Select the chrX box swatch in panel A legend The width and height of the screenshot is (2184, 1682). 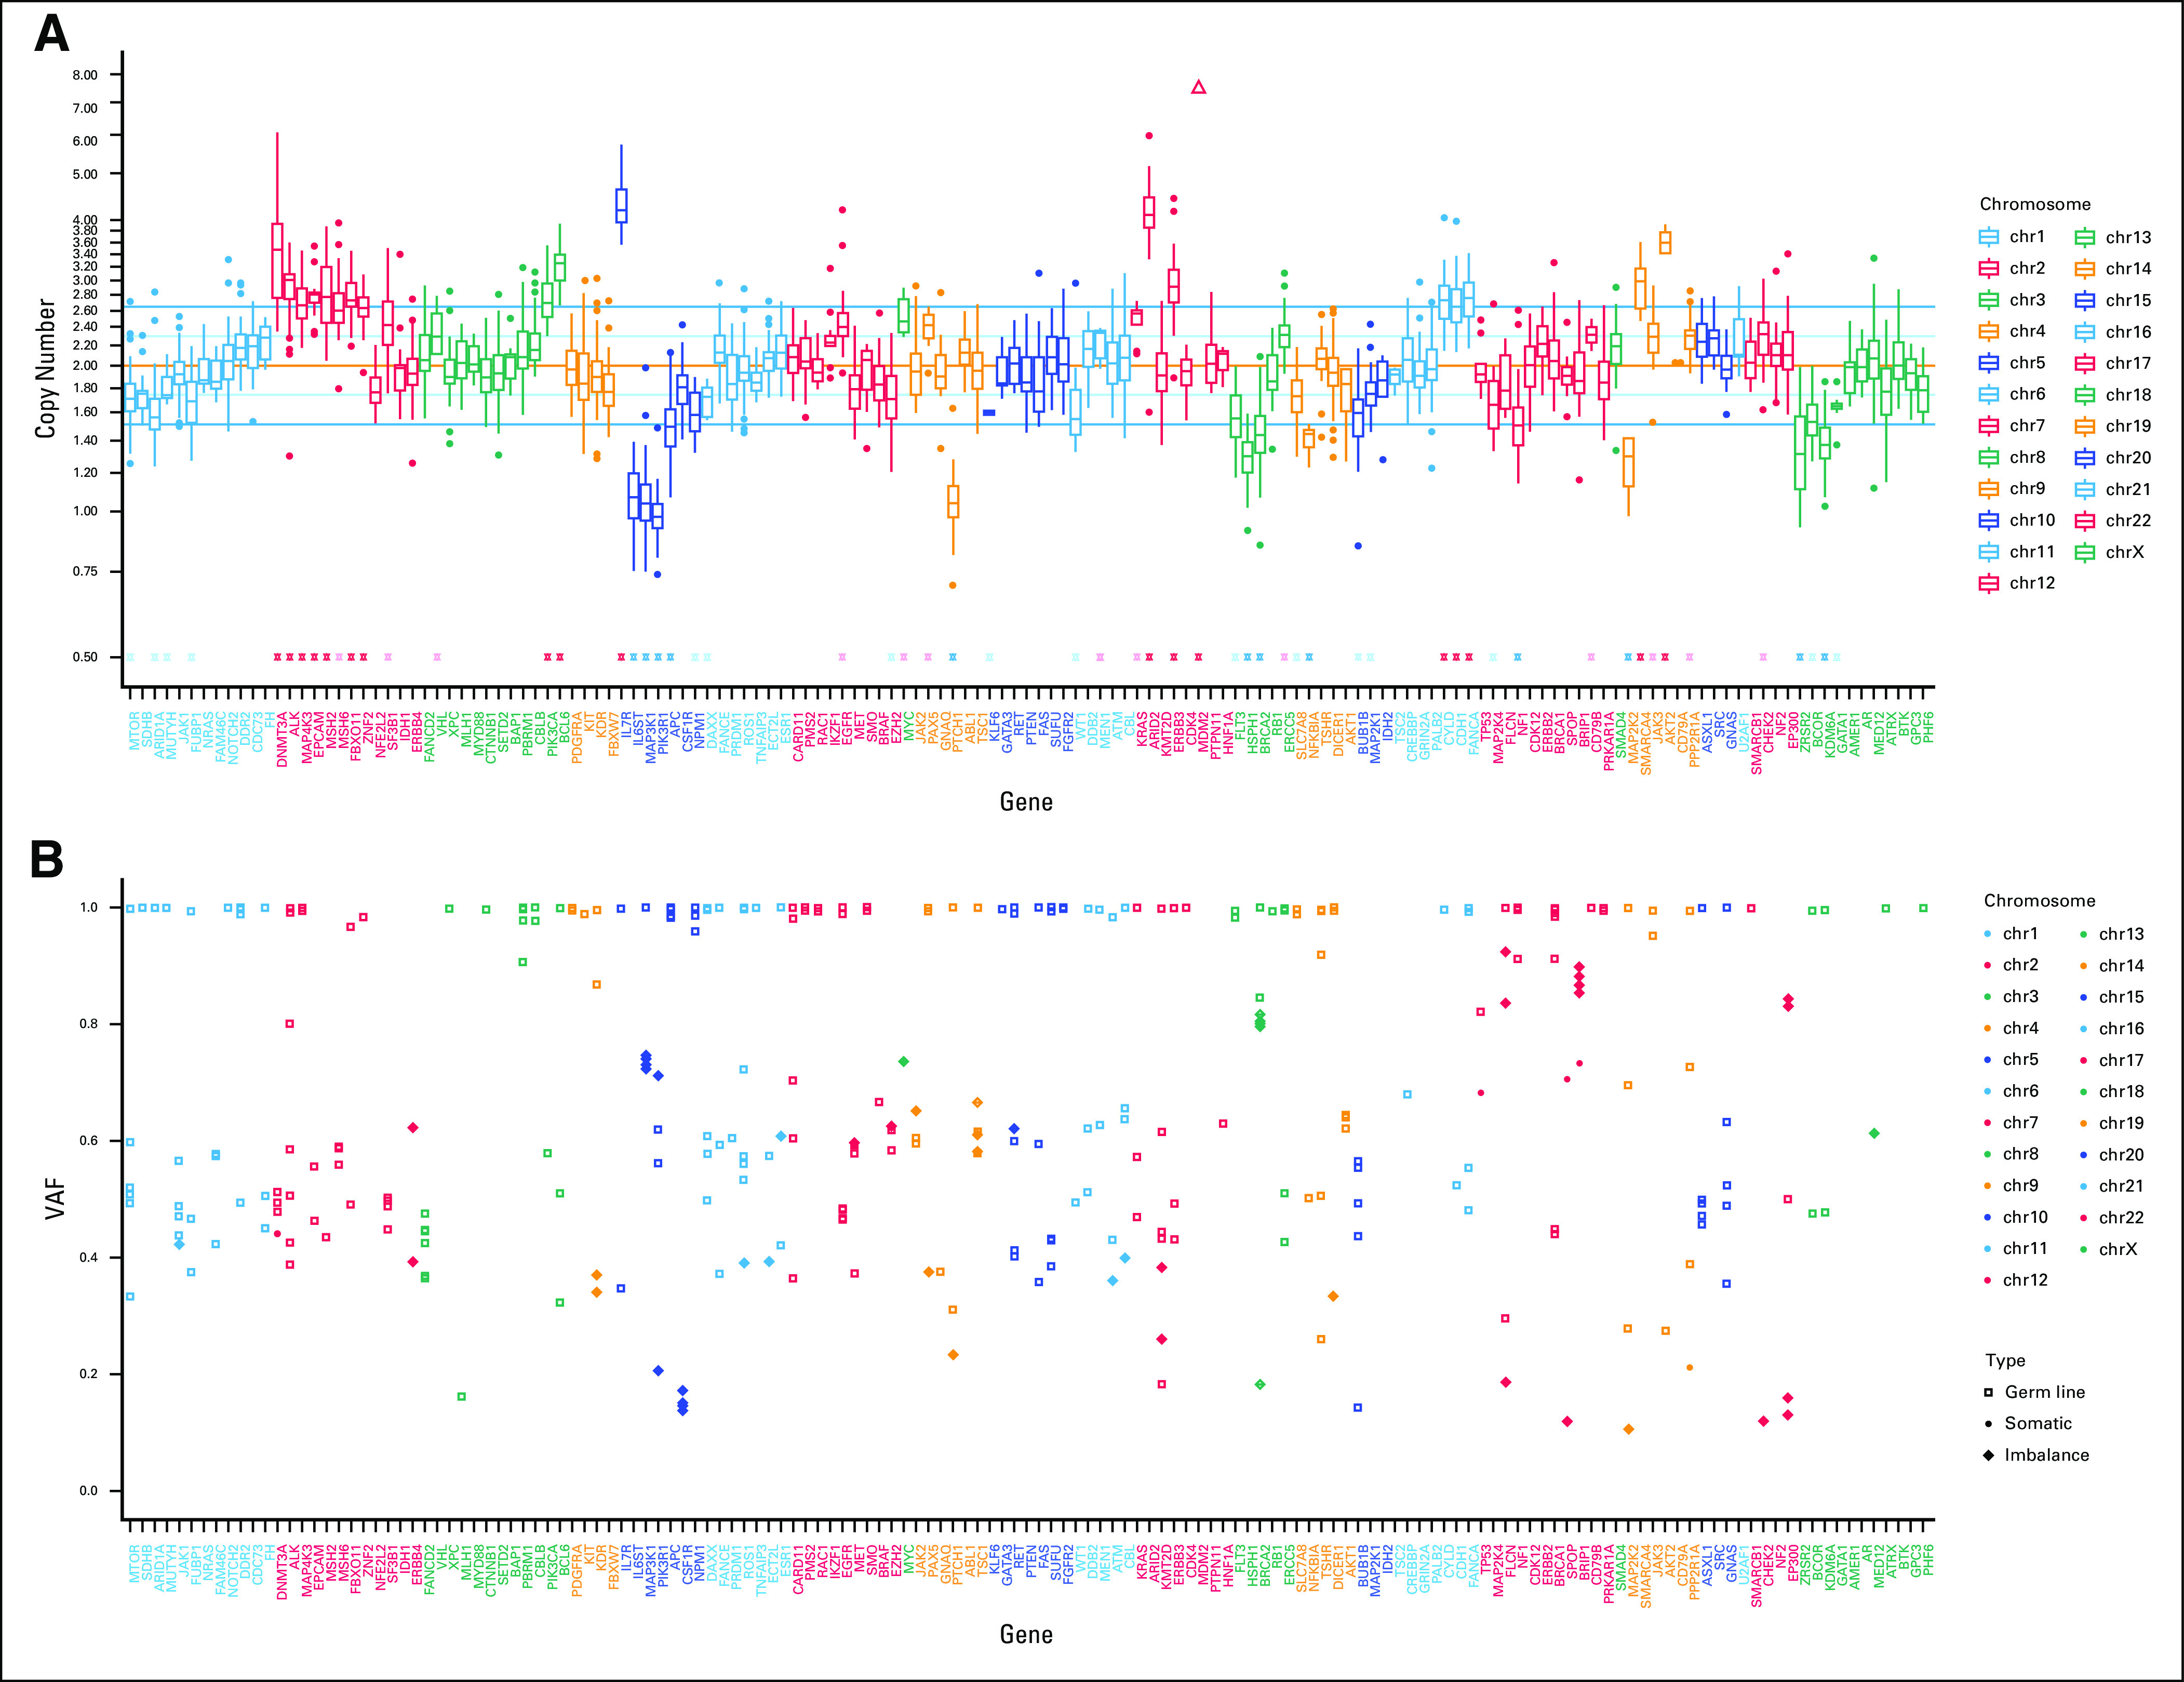(x=2085, y=552)
